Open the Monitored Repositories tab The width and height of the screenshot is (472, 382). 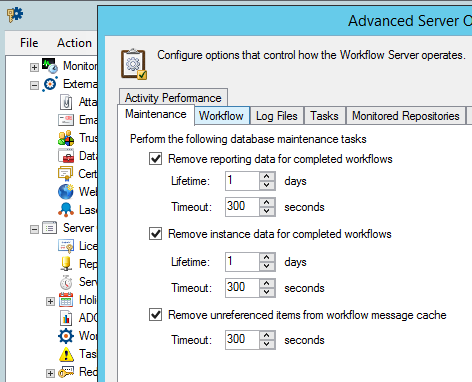tap(406, 116)
